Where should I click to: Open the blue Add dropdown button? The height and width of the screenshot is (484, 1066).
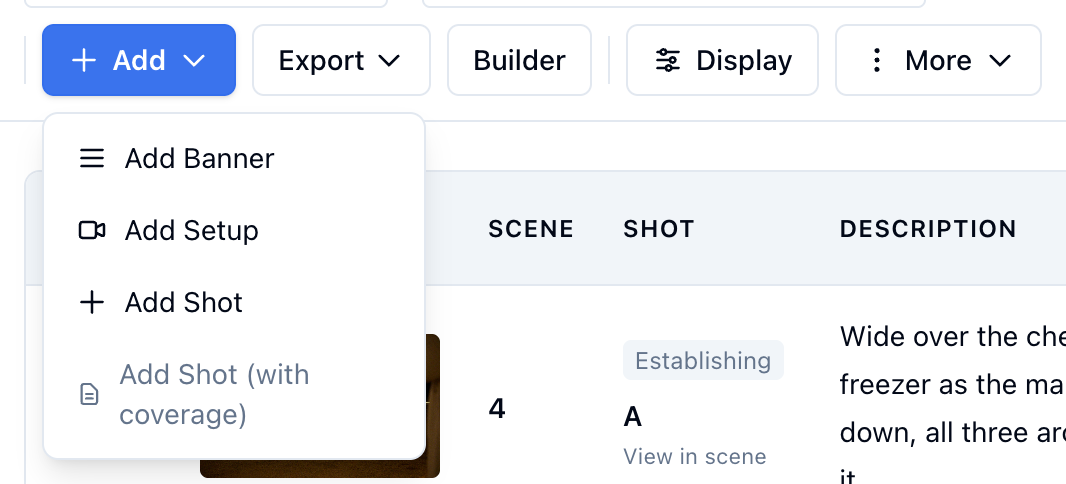coord(139,60)
